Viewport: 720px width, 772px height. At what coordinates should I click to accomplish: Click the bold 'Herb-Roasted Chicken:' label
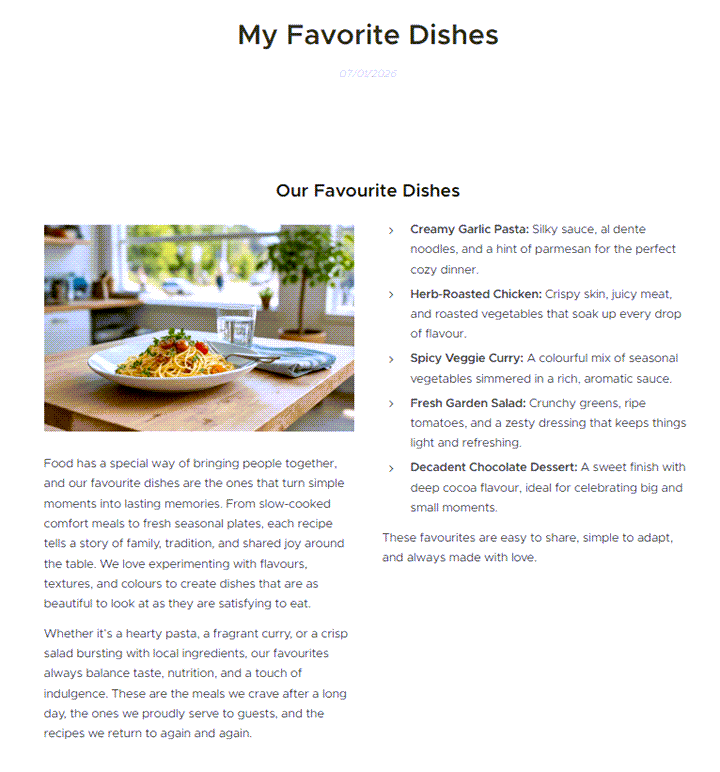coord(476,294)
